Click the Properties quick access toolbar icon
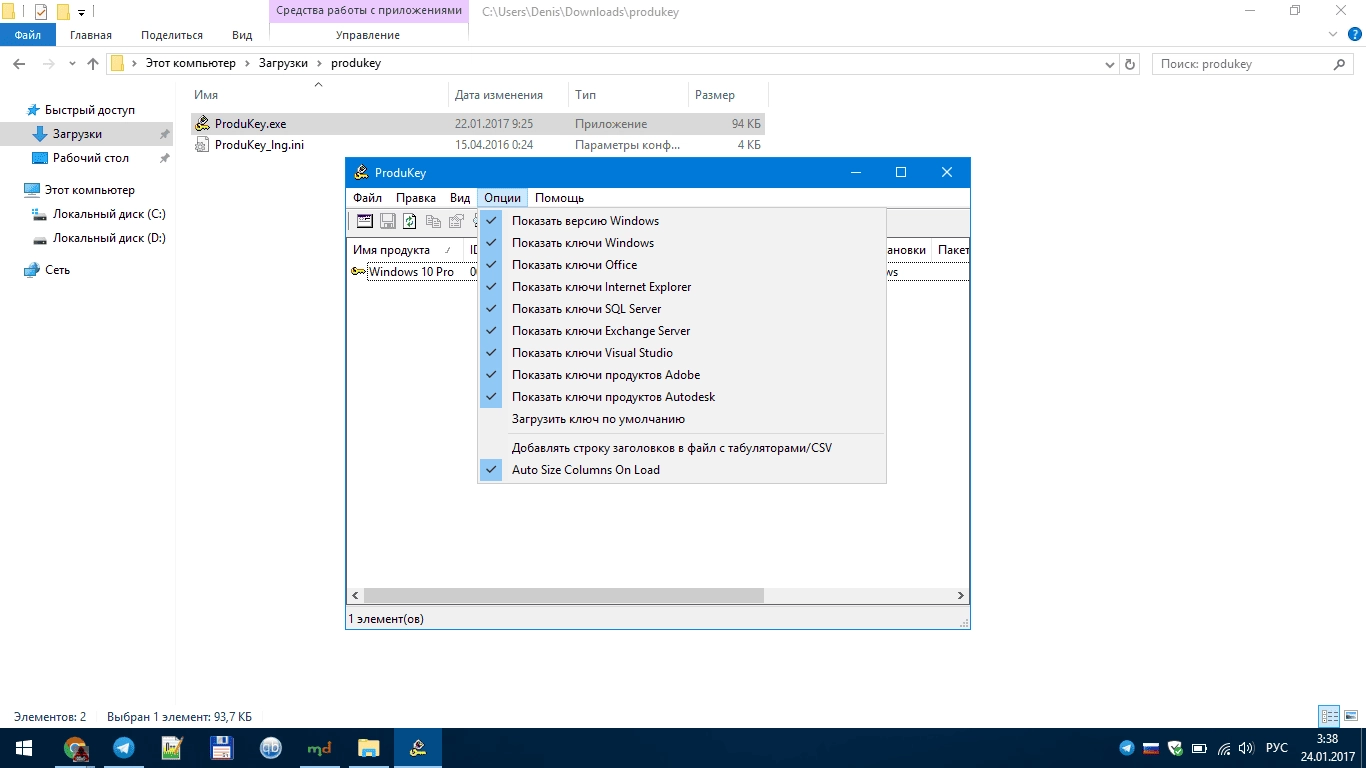The width and height of the screenshot is (1366, 768). click(41, 12)
